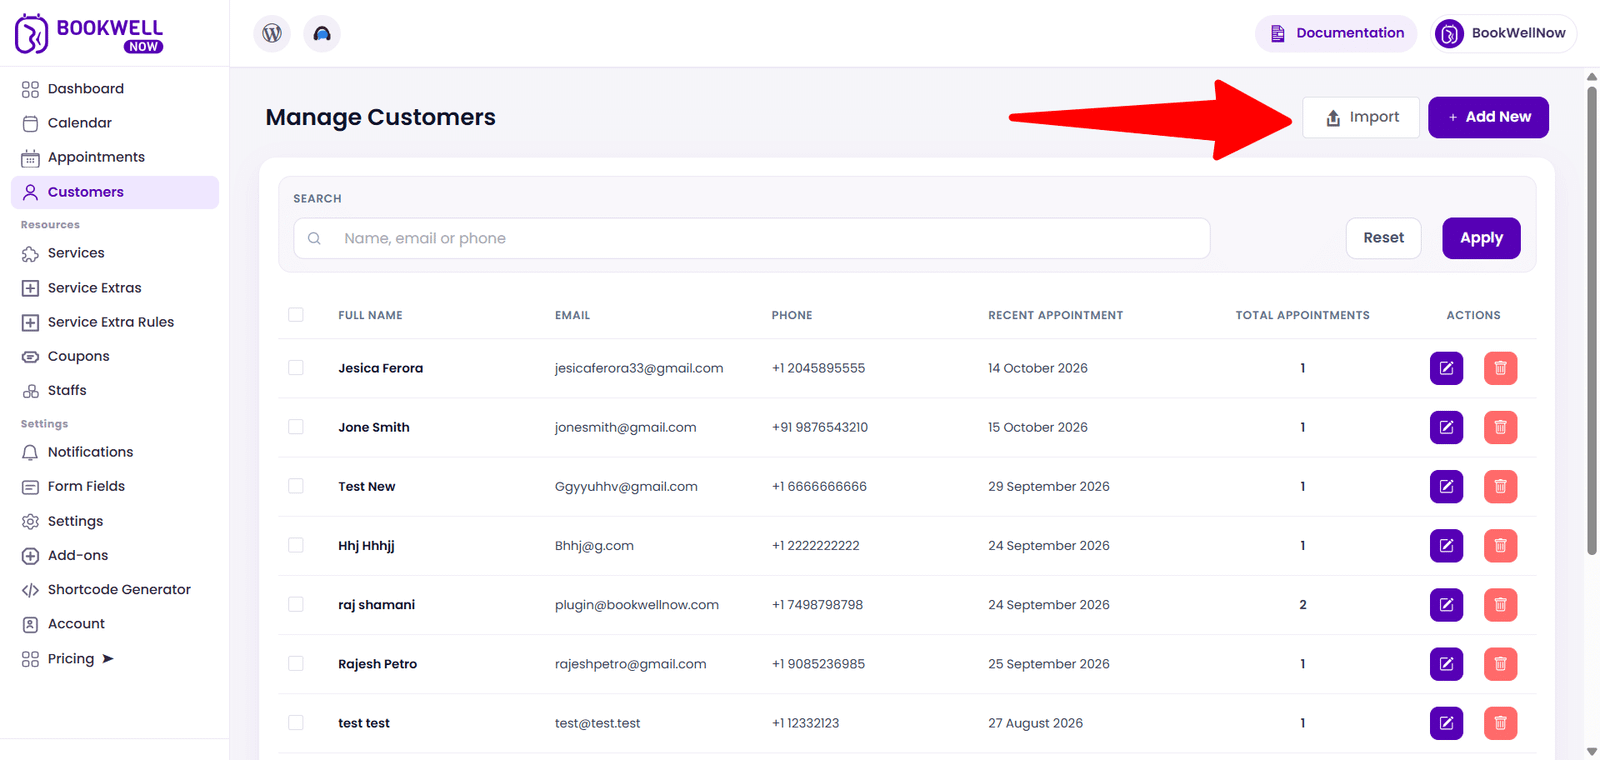Focus the Name, email or phone search field
Screen dimensions: 1600x760
(752, 238)
